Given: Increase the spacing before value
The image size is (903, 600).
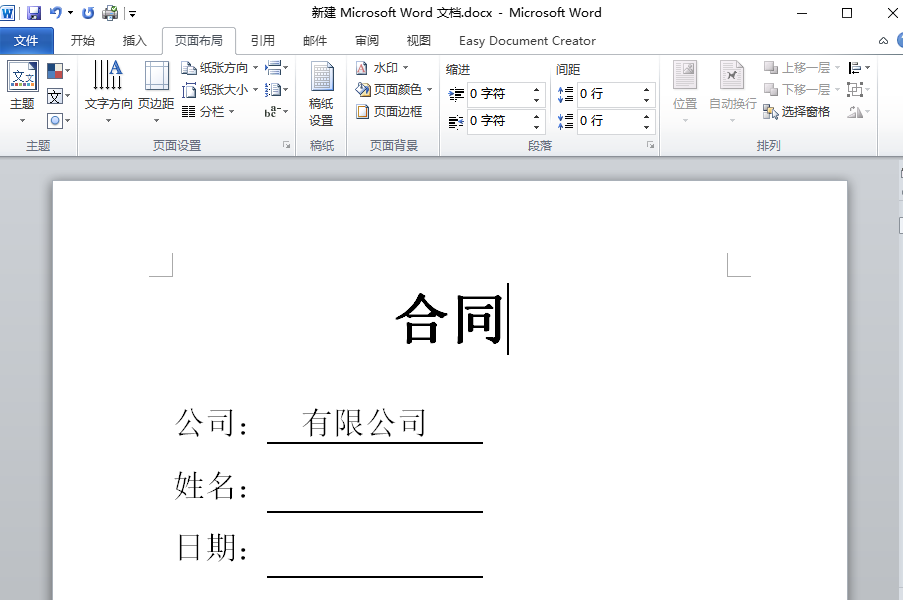Looking at the screenshot, I should coord(647,89).
